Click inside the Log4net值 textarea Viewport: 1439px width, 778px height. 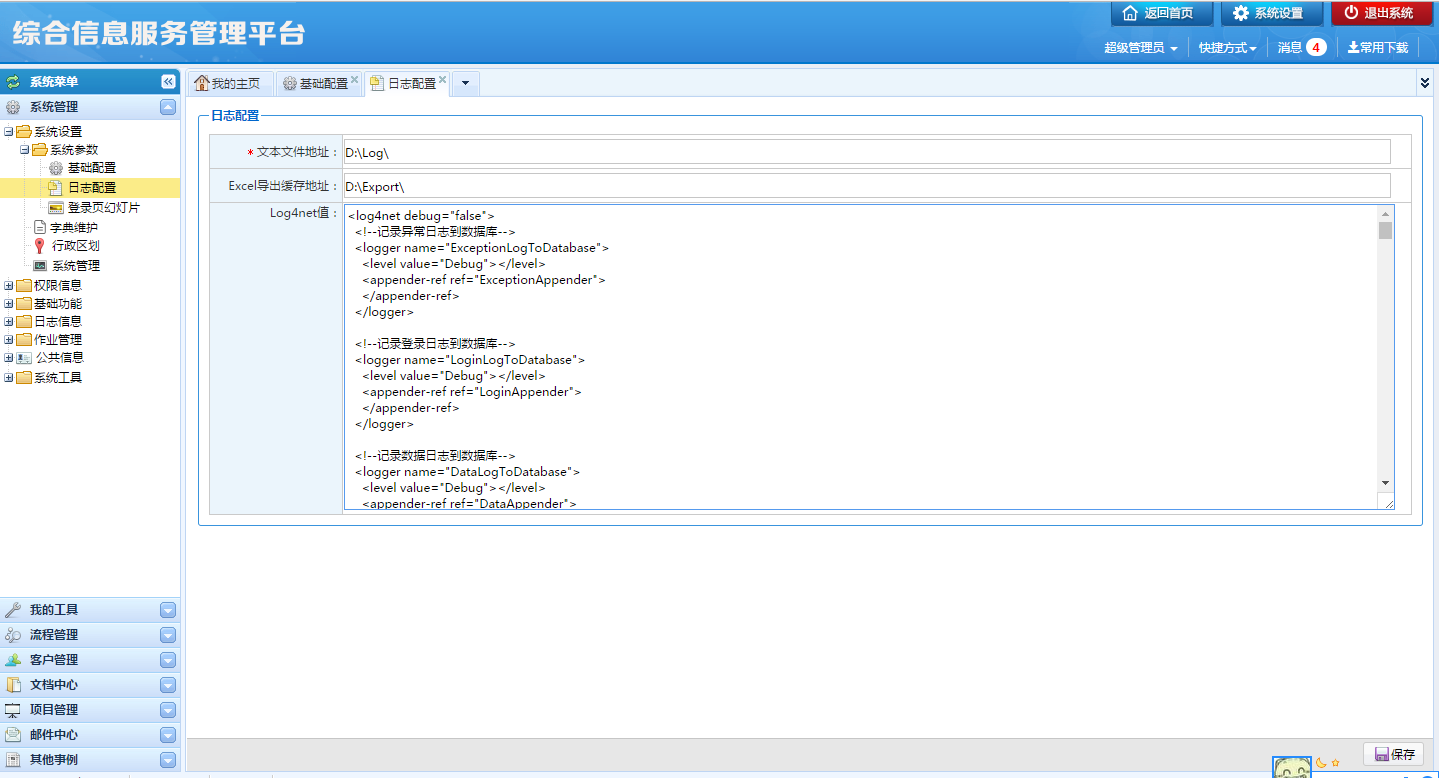860,357
